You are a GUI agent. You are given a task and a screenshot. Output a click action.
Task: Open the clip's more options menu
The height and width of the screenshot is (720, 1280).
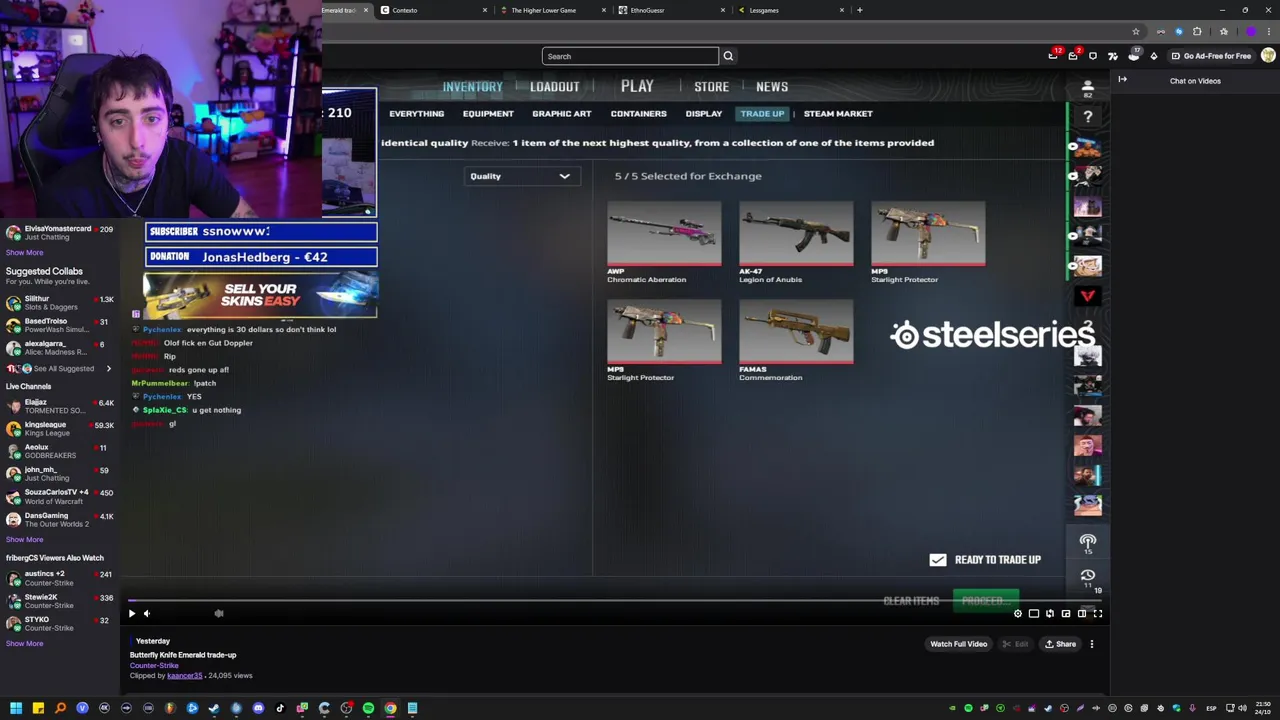[x=1092, y=644]
